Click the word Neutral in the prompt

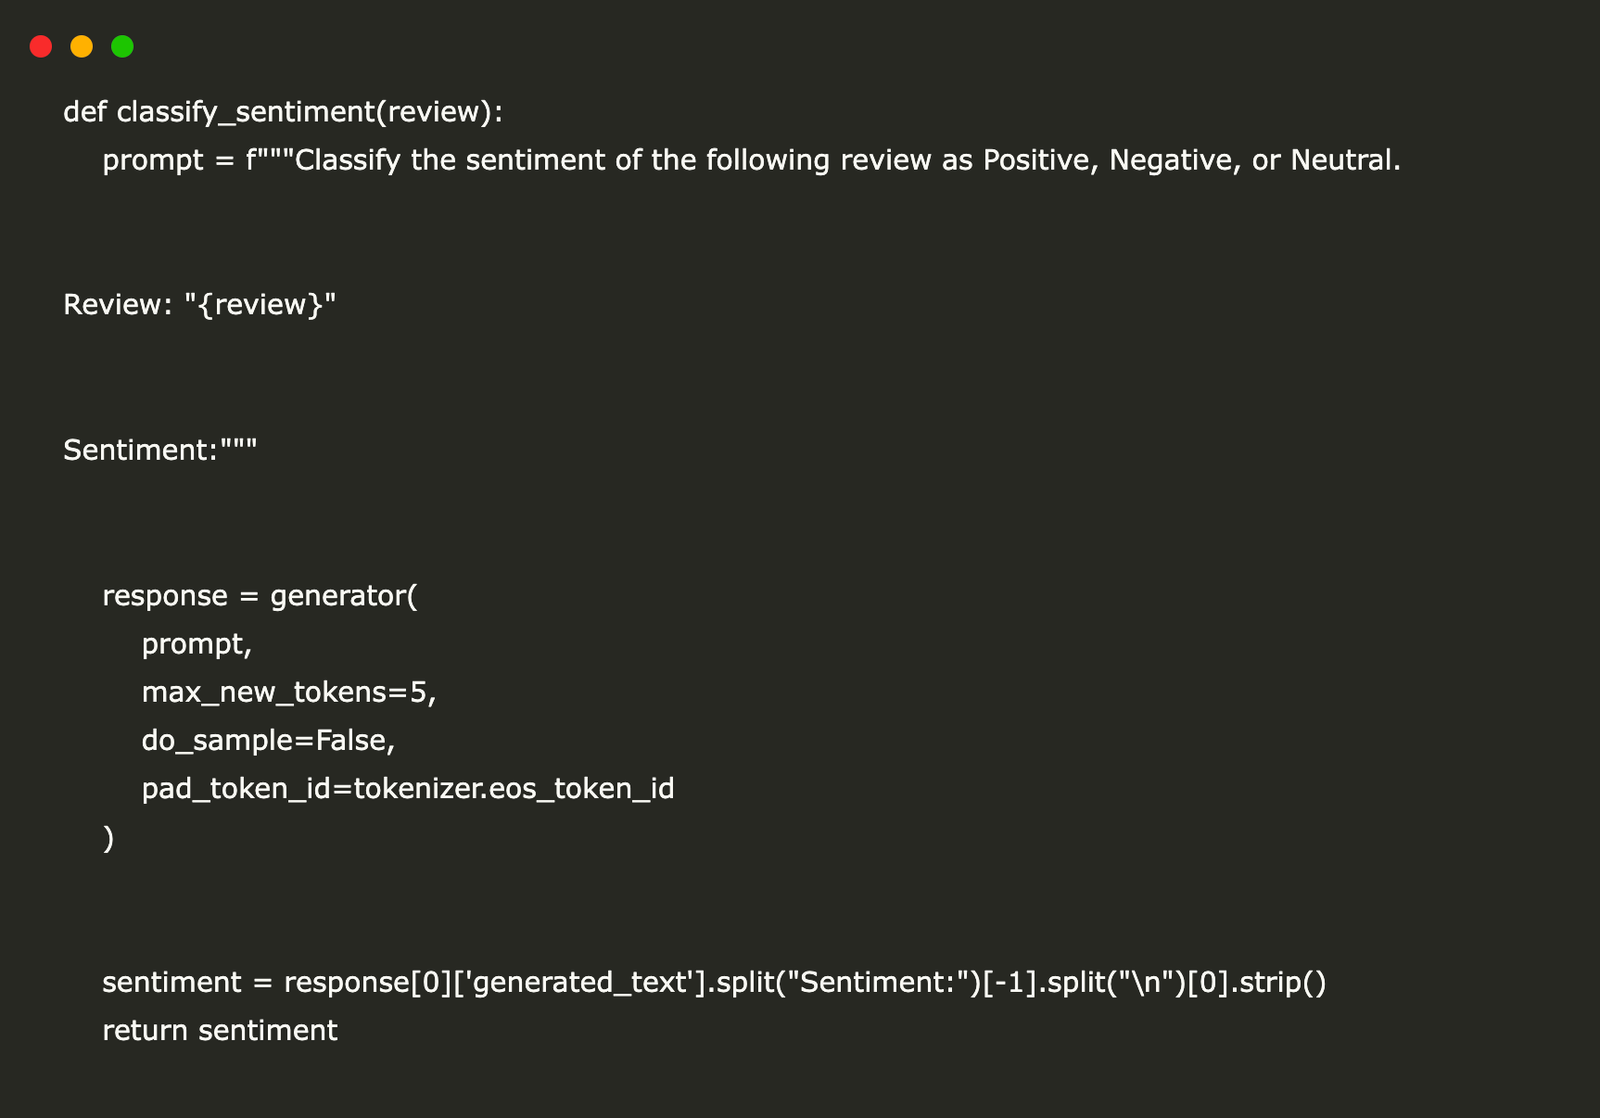pos(1342,160)
